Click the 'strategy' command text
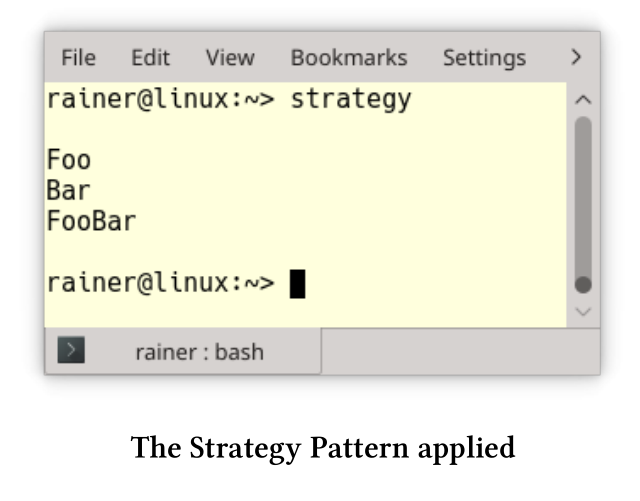 tap(351, 100)
